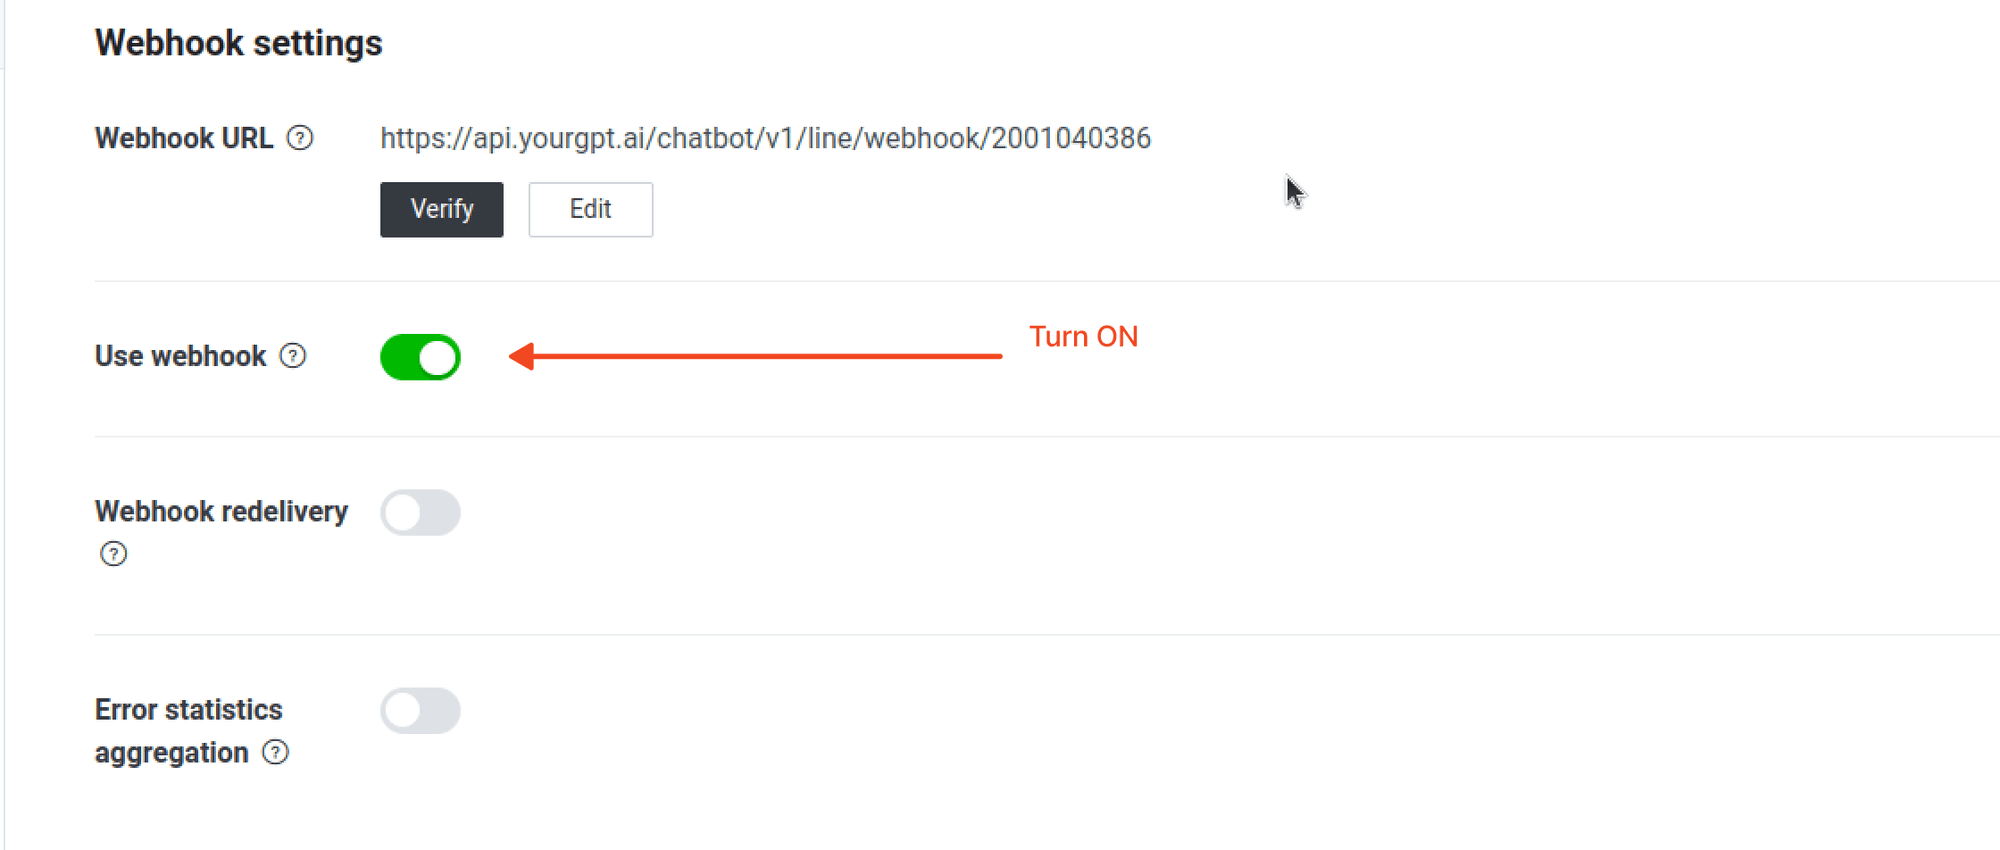Click the red Turn ON annotation text
Screen dimensions: 2000x850
coord(1083,337)
